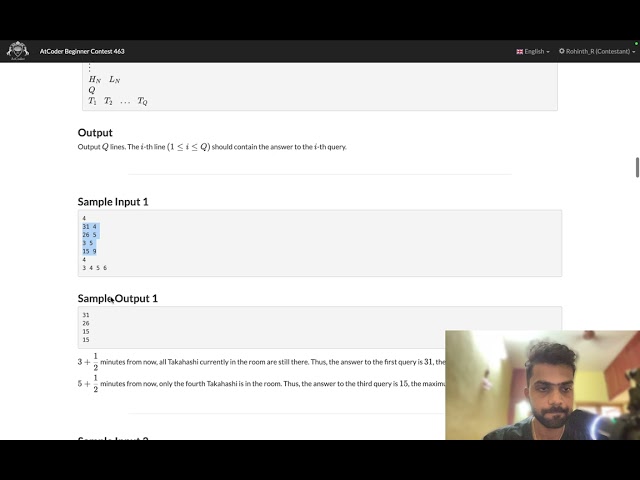Click the highlighted line "31 4"
640x480 pixels.
(x=89, y=227)
